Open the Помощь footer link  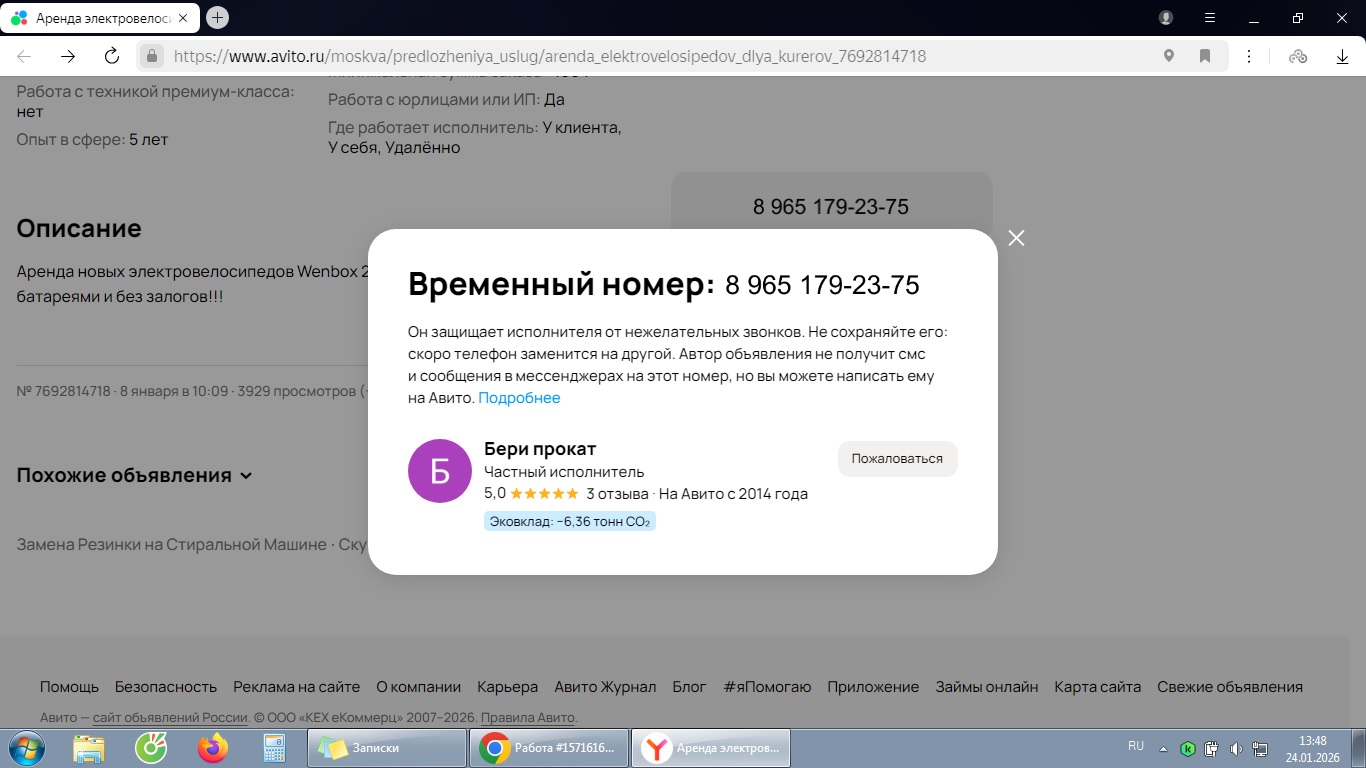point(69,687)
